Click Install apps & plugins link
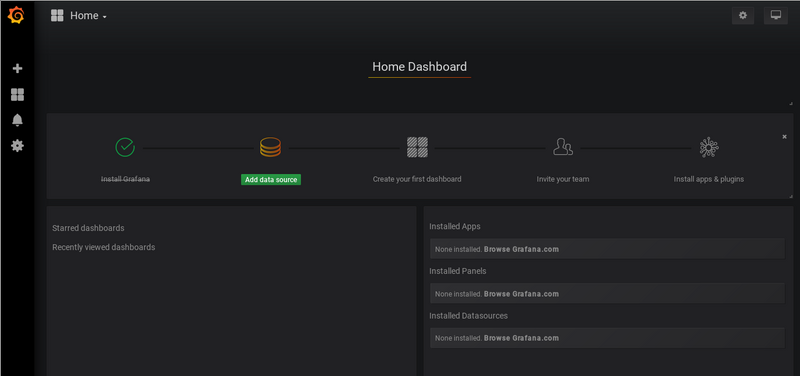 point(709,180)
